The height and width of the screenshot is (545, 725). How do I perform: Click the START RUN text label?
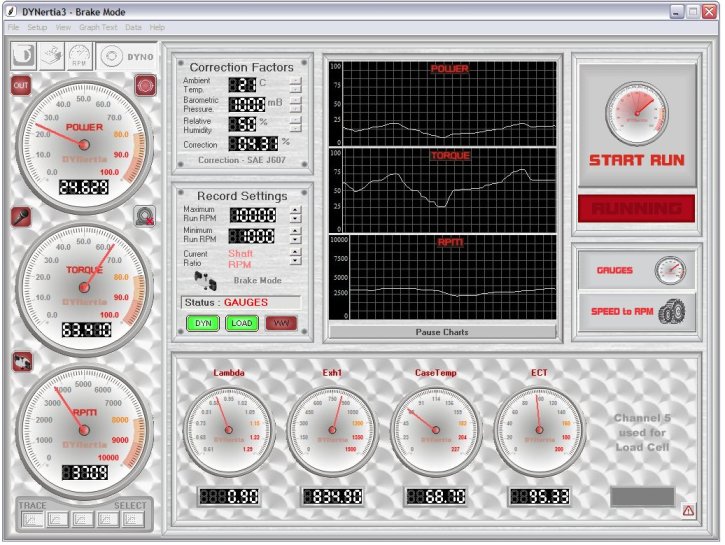637,160
